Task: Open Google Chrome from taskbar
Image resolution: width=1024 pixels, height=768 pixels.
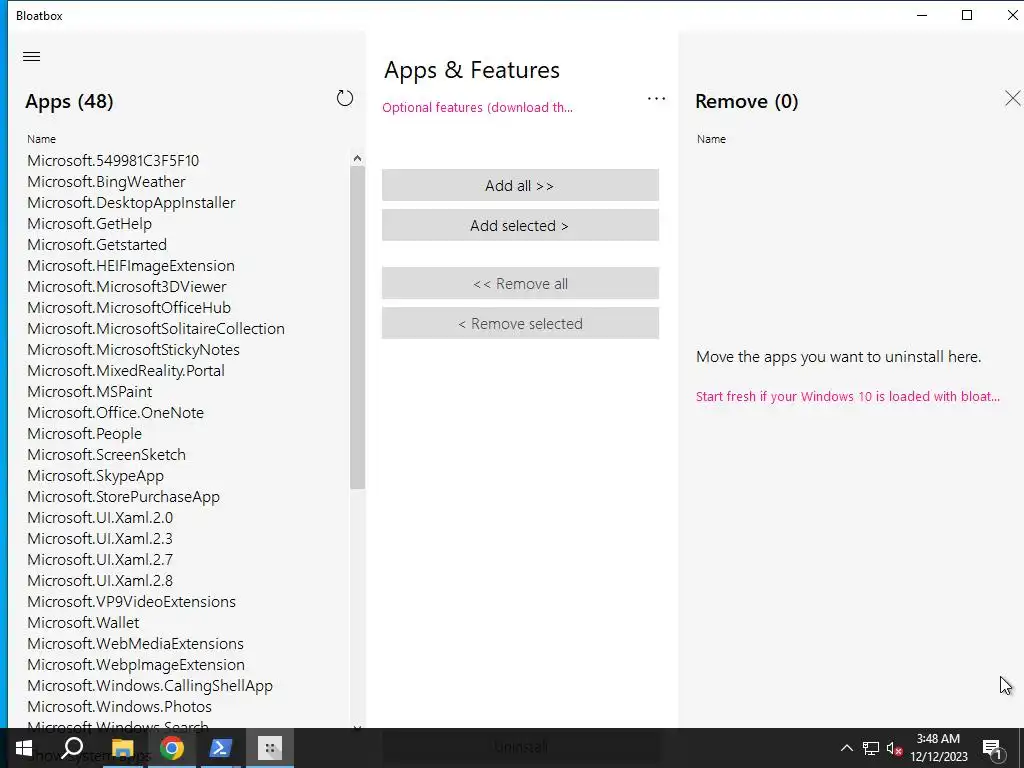Action: 172,748
